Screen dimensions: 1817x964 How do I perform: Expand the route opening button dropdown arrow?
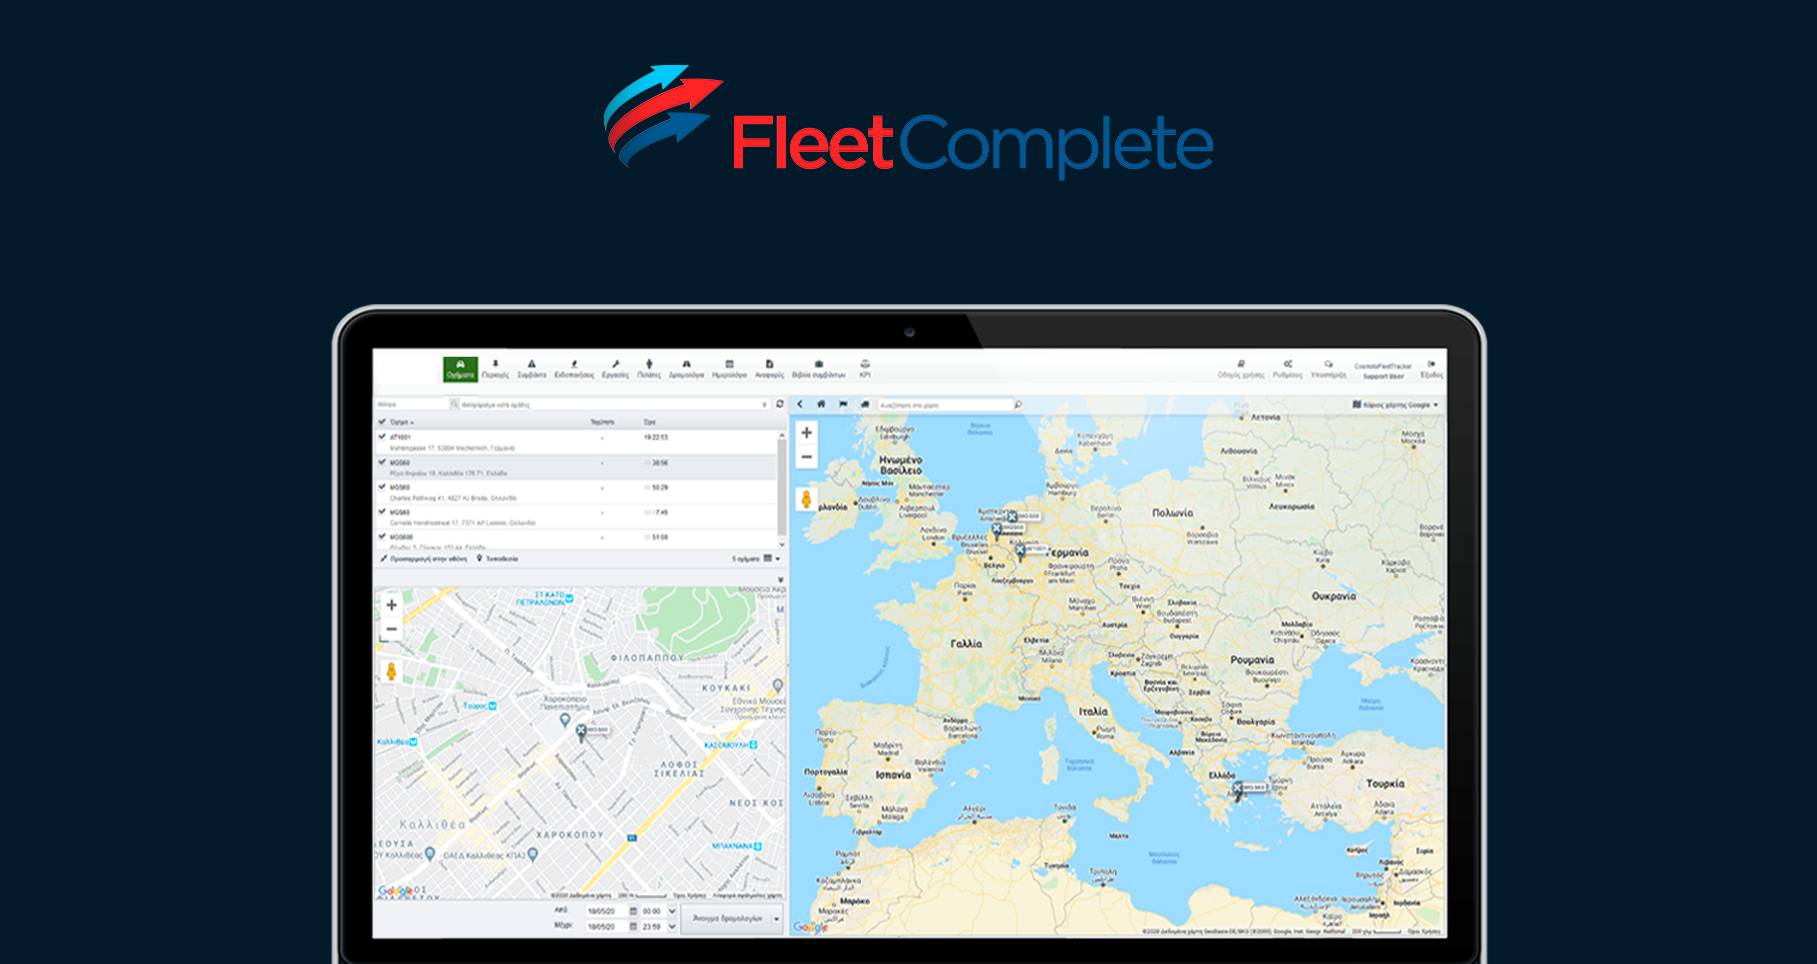(776, 919)
